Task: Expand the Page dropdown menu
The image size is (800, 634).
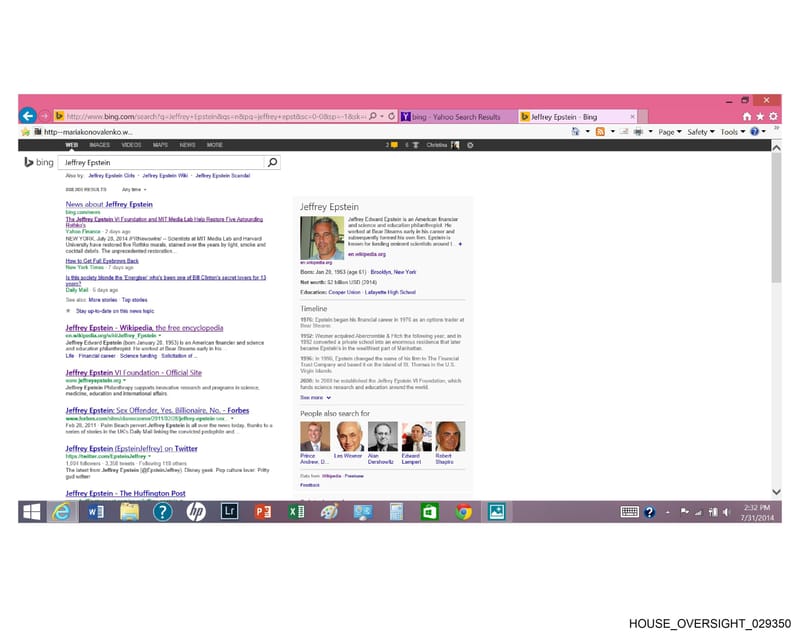Action: pyautogui.click(x=669, y=132)
